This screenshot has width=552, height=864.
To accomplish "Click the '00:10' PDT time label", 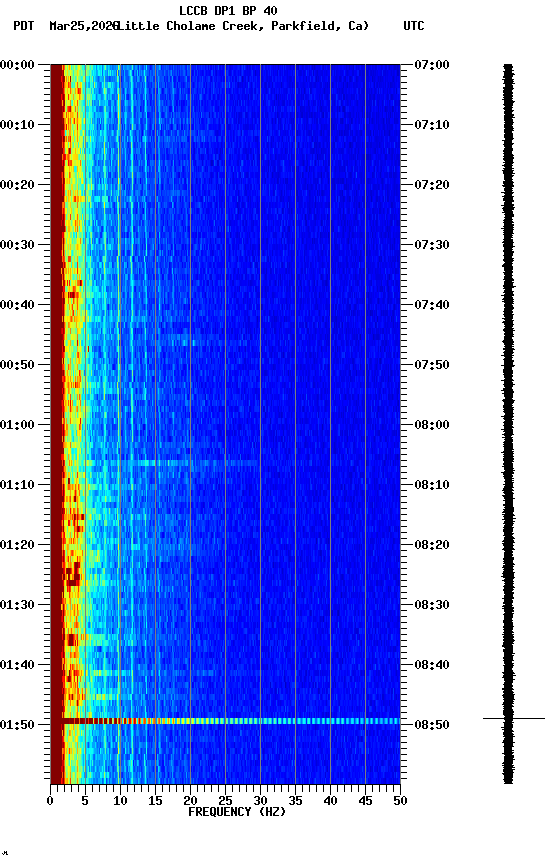I will 17,125.
